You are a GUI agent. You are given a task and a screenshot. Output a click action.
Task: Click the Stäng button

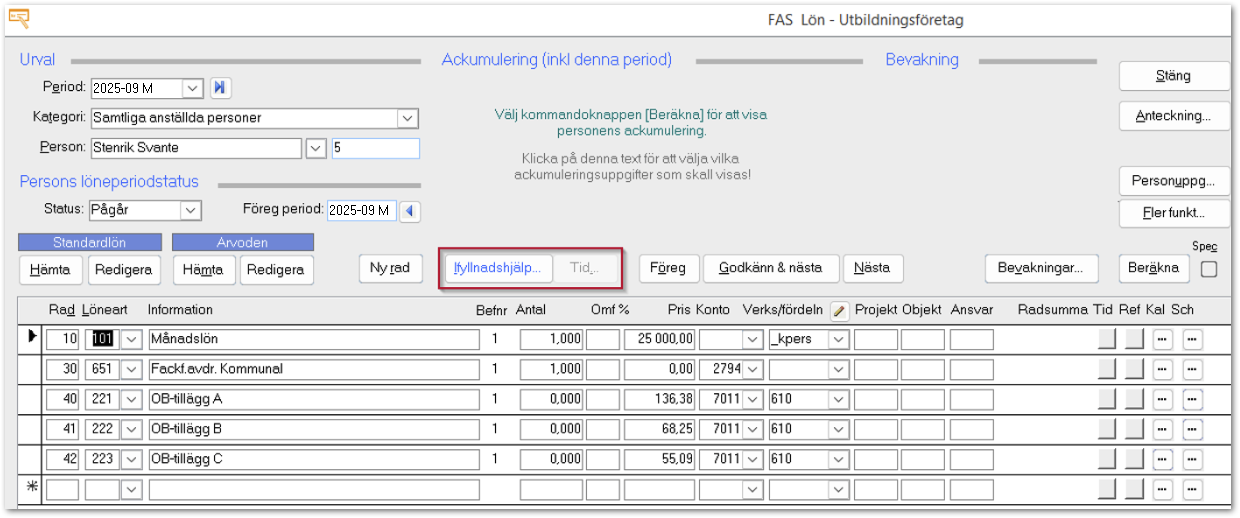(x=1173, y=76)
